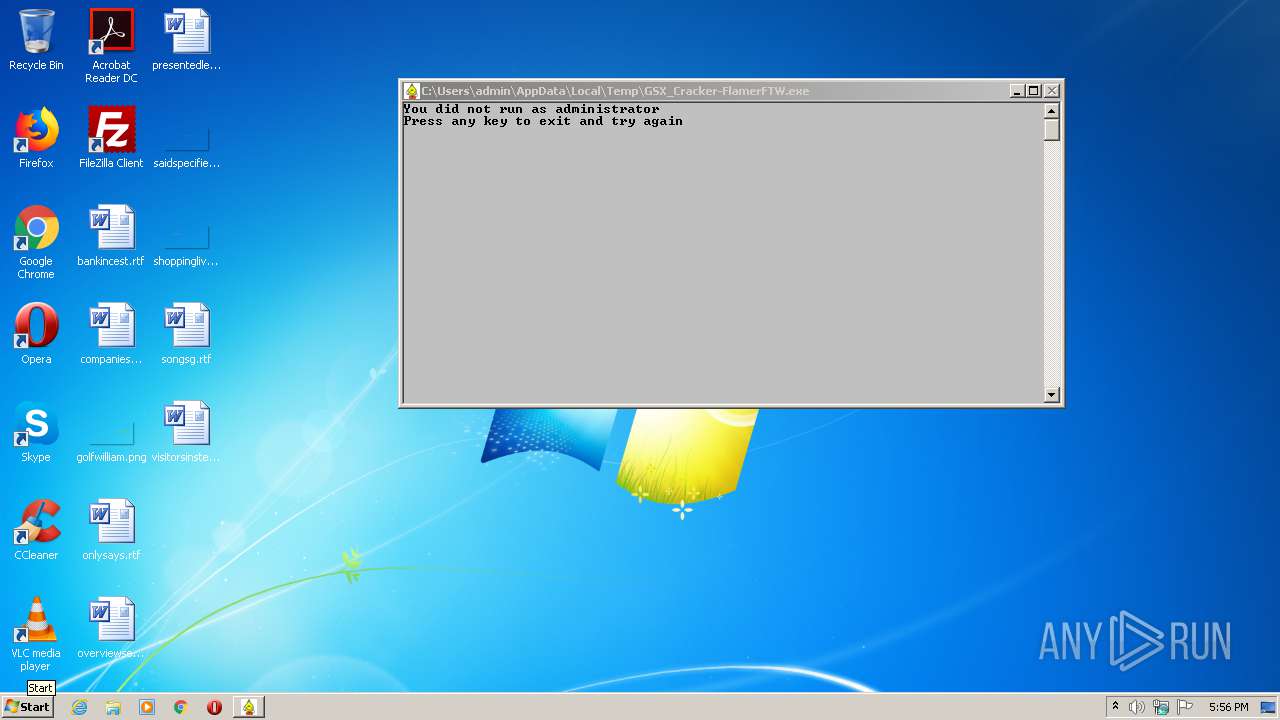Open the overviewse... document icon

click(x=111, y=628)
